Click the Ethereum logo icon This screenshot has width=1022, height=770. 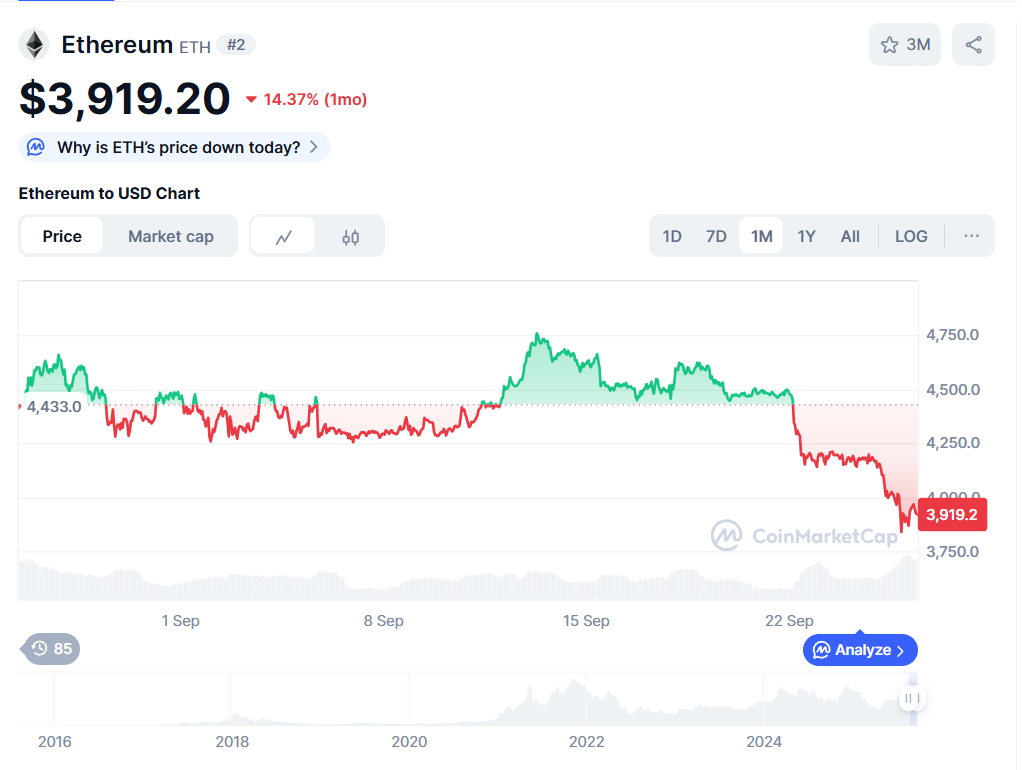click(35, 45)
